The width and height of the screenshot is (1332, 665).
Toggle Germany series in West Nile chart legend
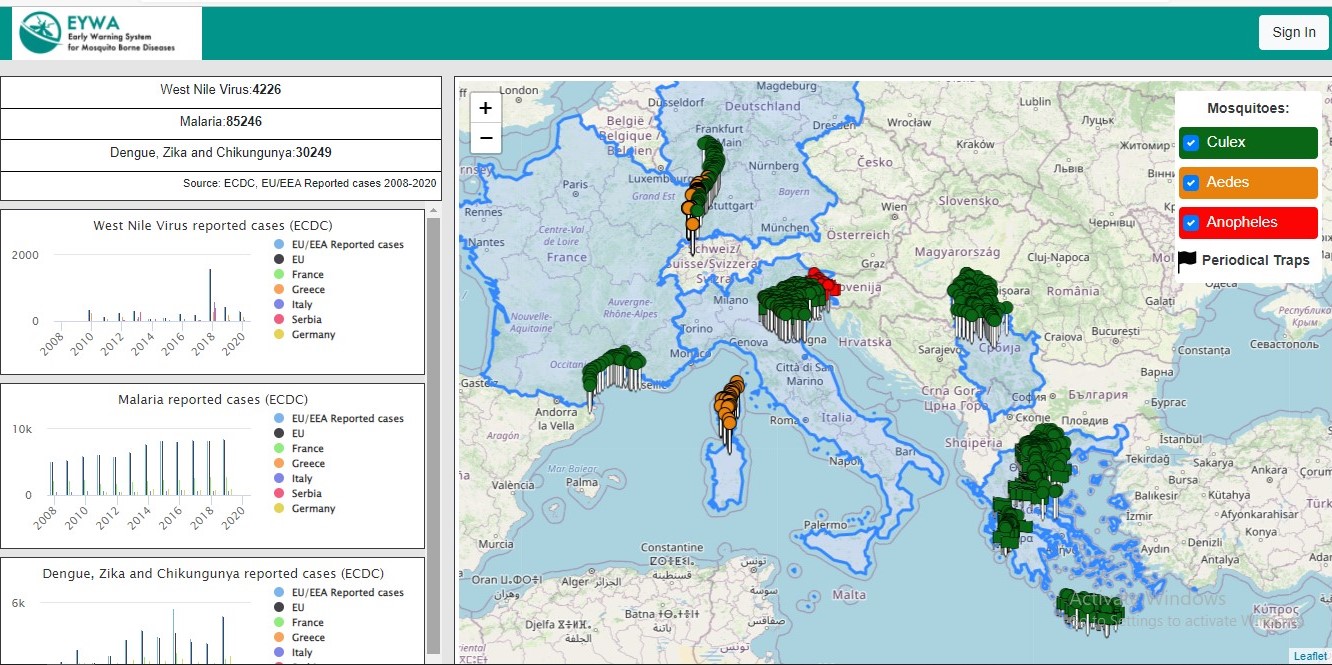[x=305, y=334]
